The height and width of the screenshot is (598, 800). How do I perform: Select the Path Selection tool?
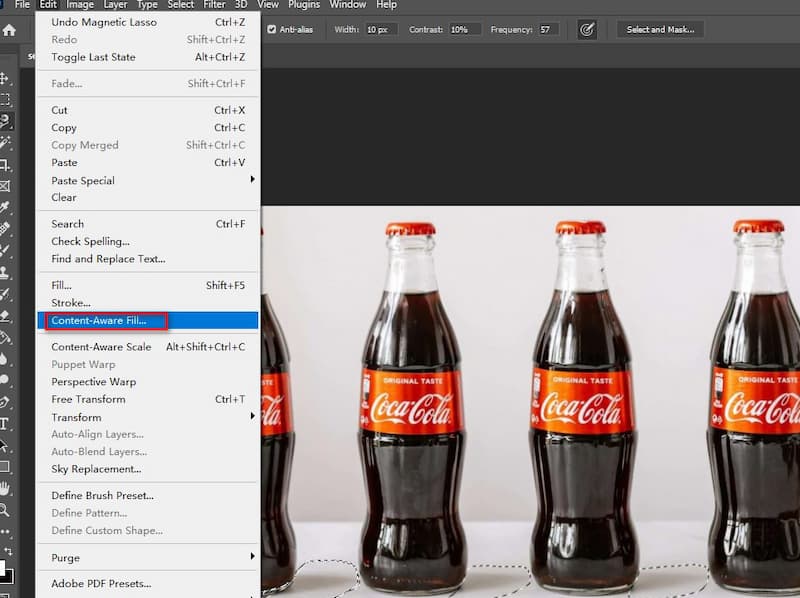5,445
